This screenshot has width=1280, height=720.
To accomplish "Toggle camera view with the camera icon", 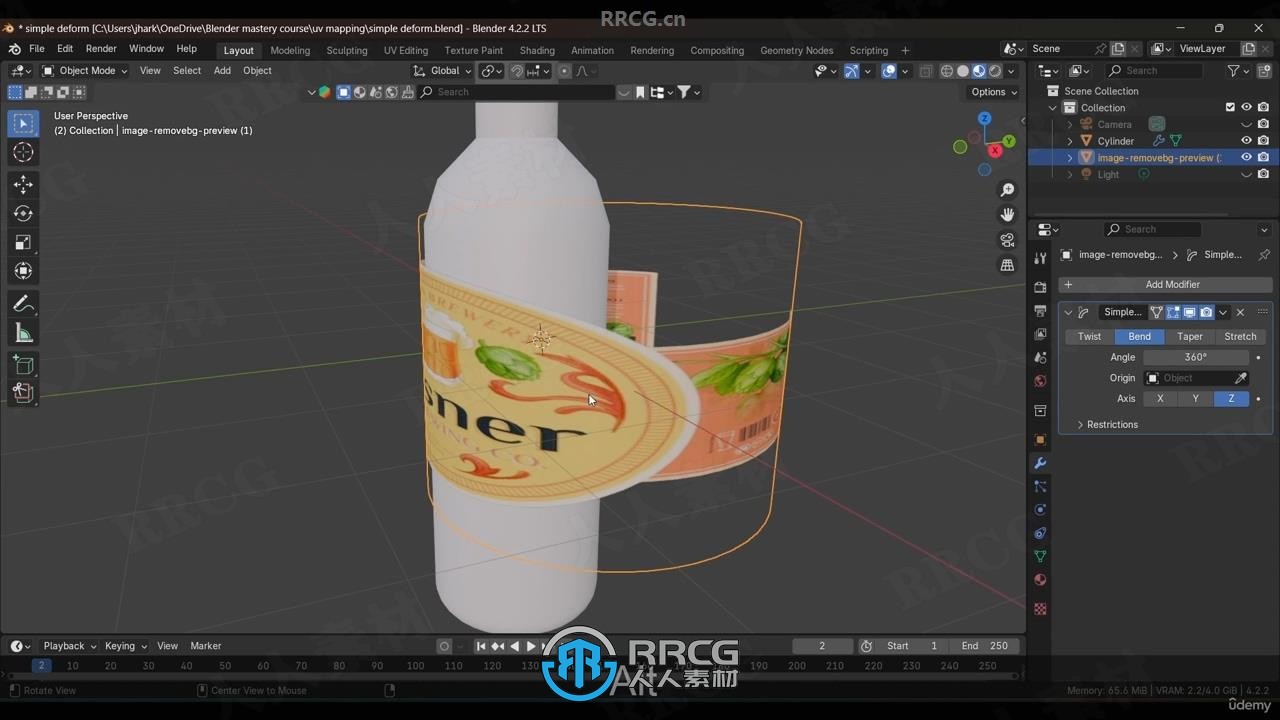I will 1007,240.
